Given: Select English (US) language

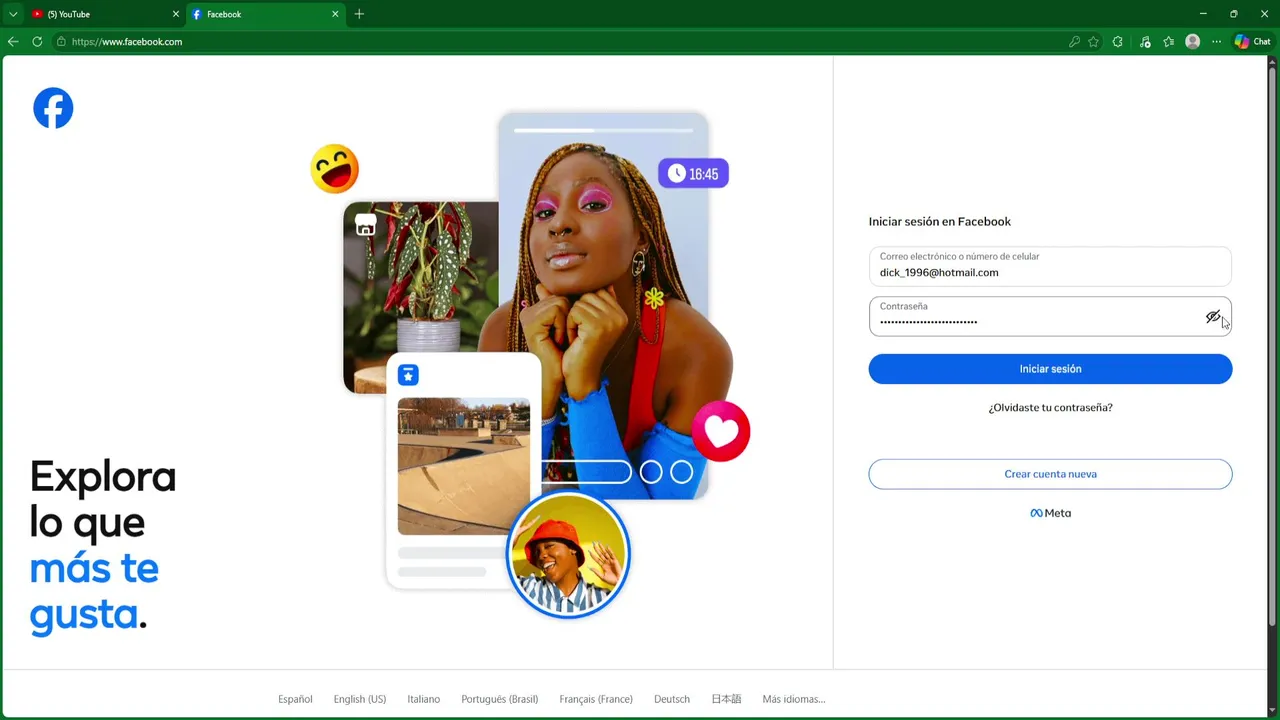Looking at the screenshot, I should pos(360,699).
